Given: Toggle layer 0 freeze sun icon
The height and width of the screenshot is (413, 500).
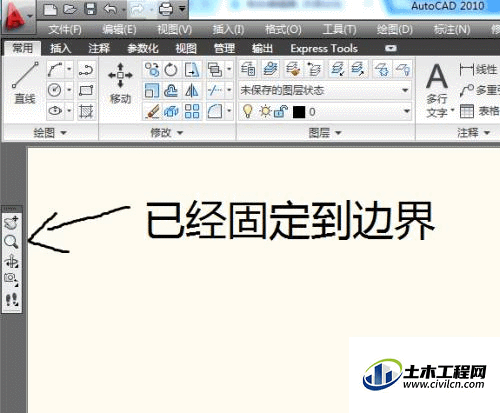Looking at the screenshot, I should tap(265, 111).
